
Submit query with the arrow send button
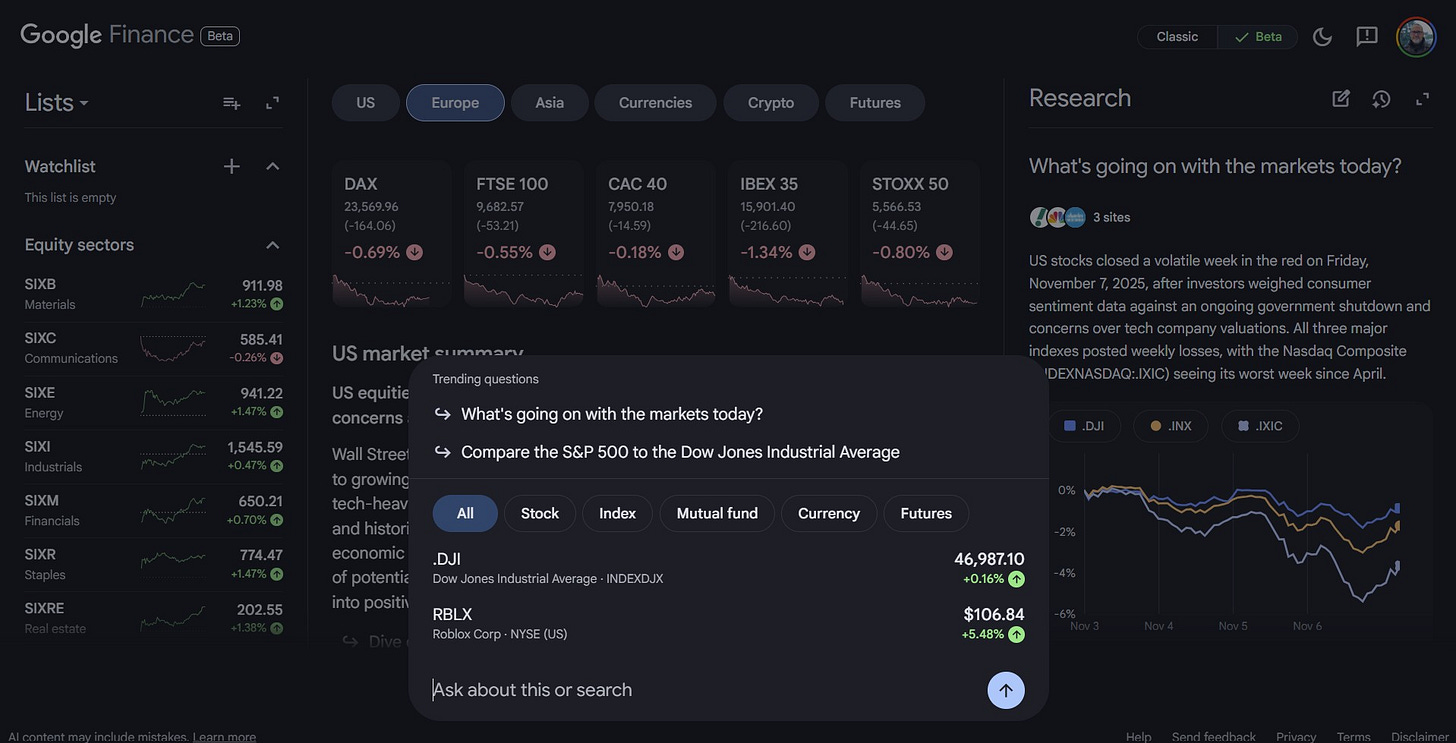pos(1006,690)
